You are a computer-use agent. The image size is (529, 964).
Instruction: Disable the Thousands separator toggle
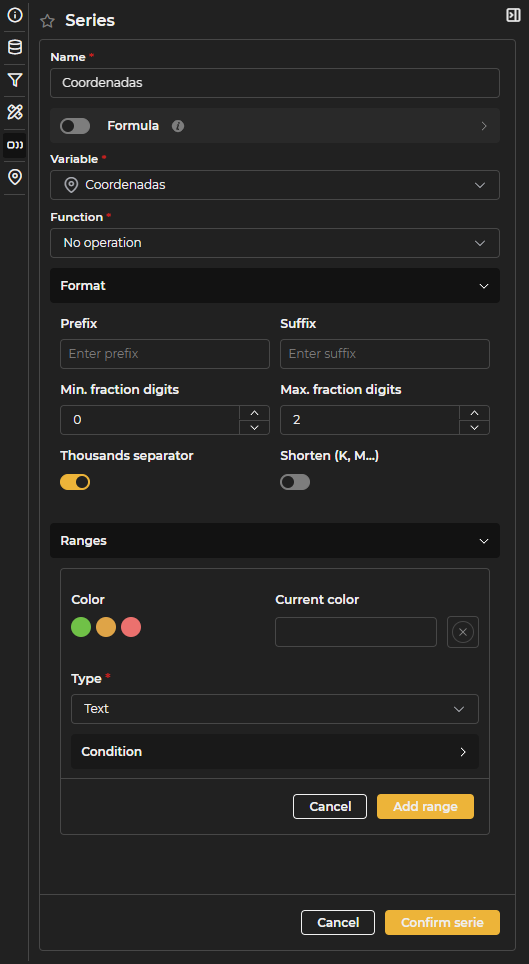pos(75,482)
